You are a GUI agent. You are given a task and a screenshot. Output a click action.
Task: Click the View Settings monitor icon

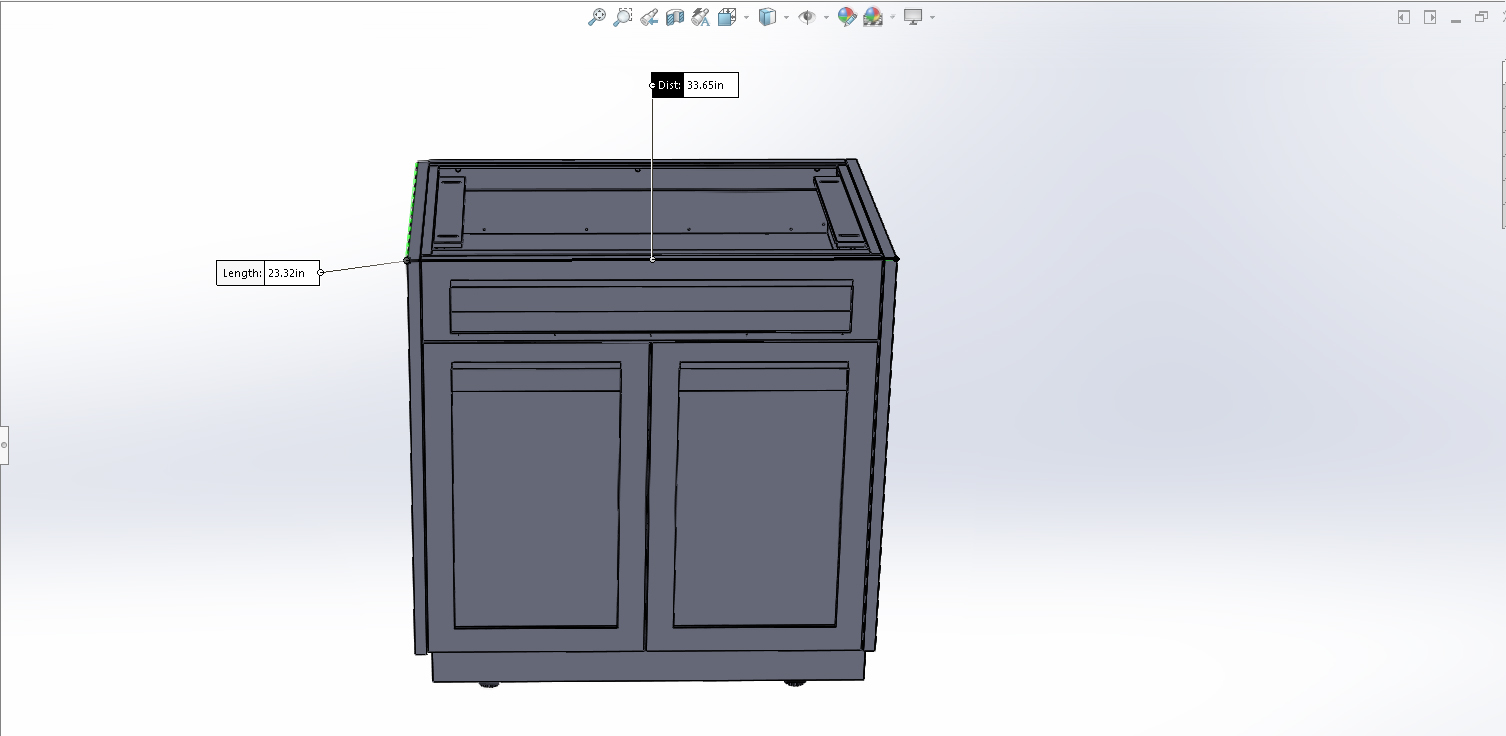pyautogui.click(x=913, y=17)
